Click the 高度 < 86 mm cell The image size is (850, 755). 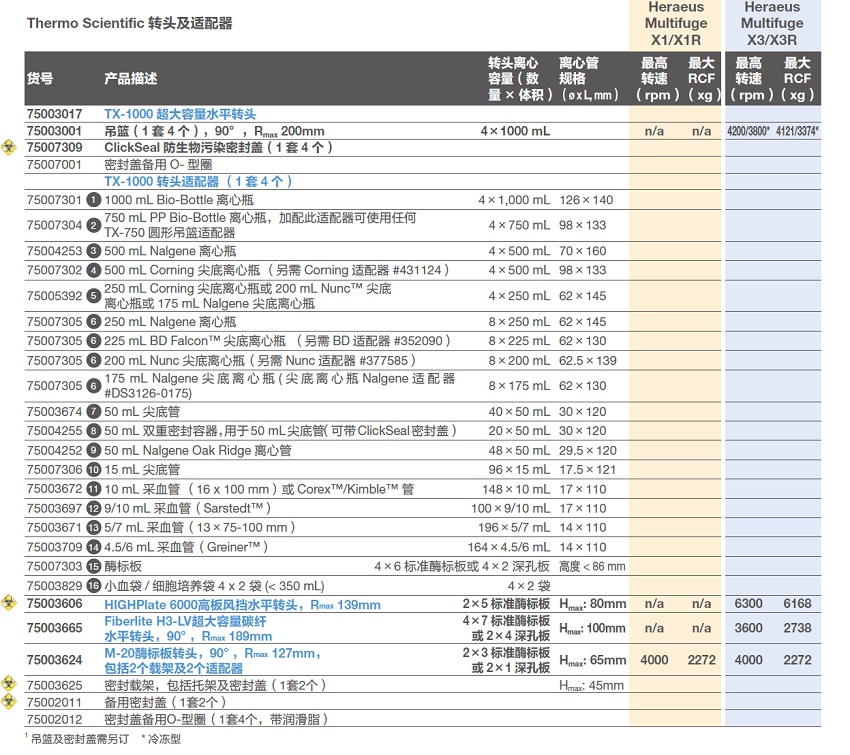point(592,566)
